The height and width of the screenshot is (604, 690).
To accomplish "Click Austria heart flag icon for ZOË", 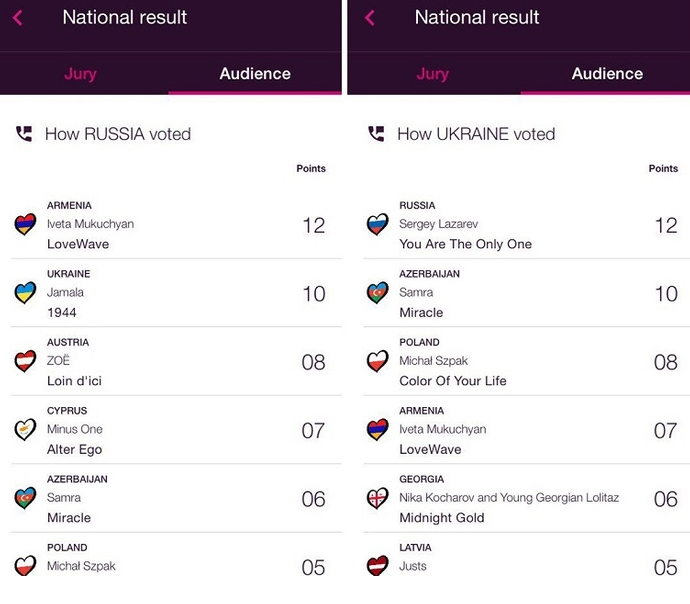I will coord(25,361).
